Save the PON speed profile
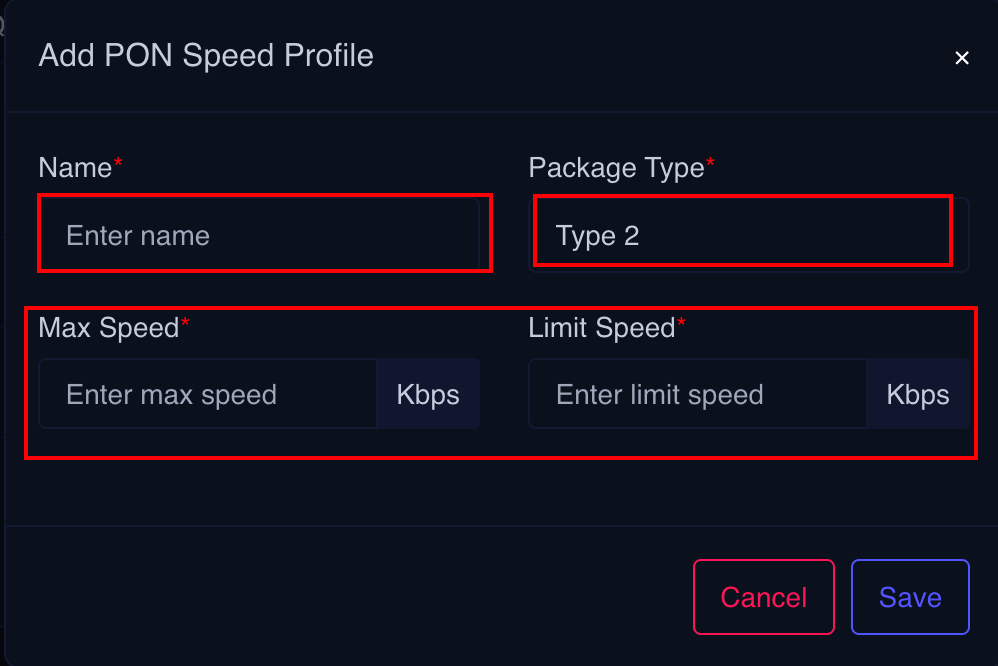The image size is (998, 666). pos(910,597)
